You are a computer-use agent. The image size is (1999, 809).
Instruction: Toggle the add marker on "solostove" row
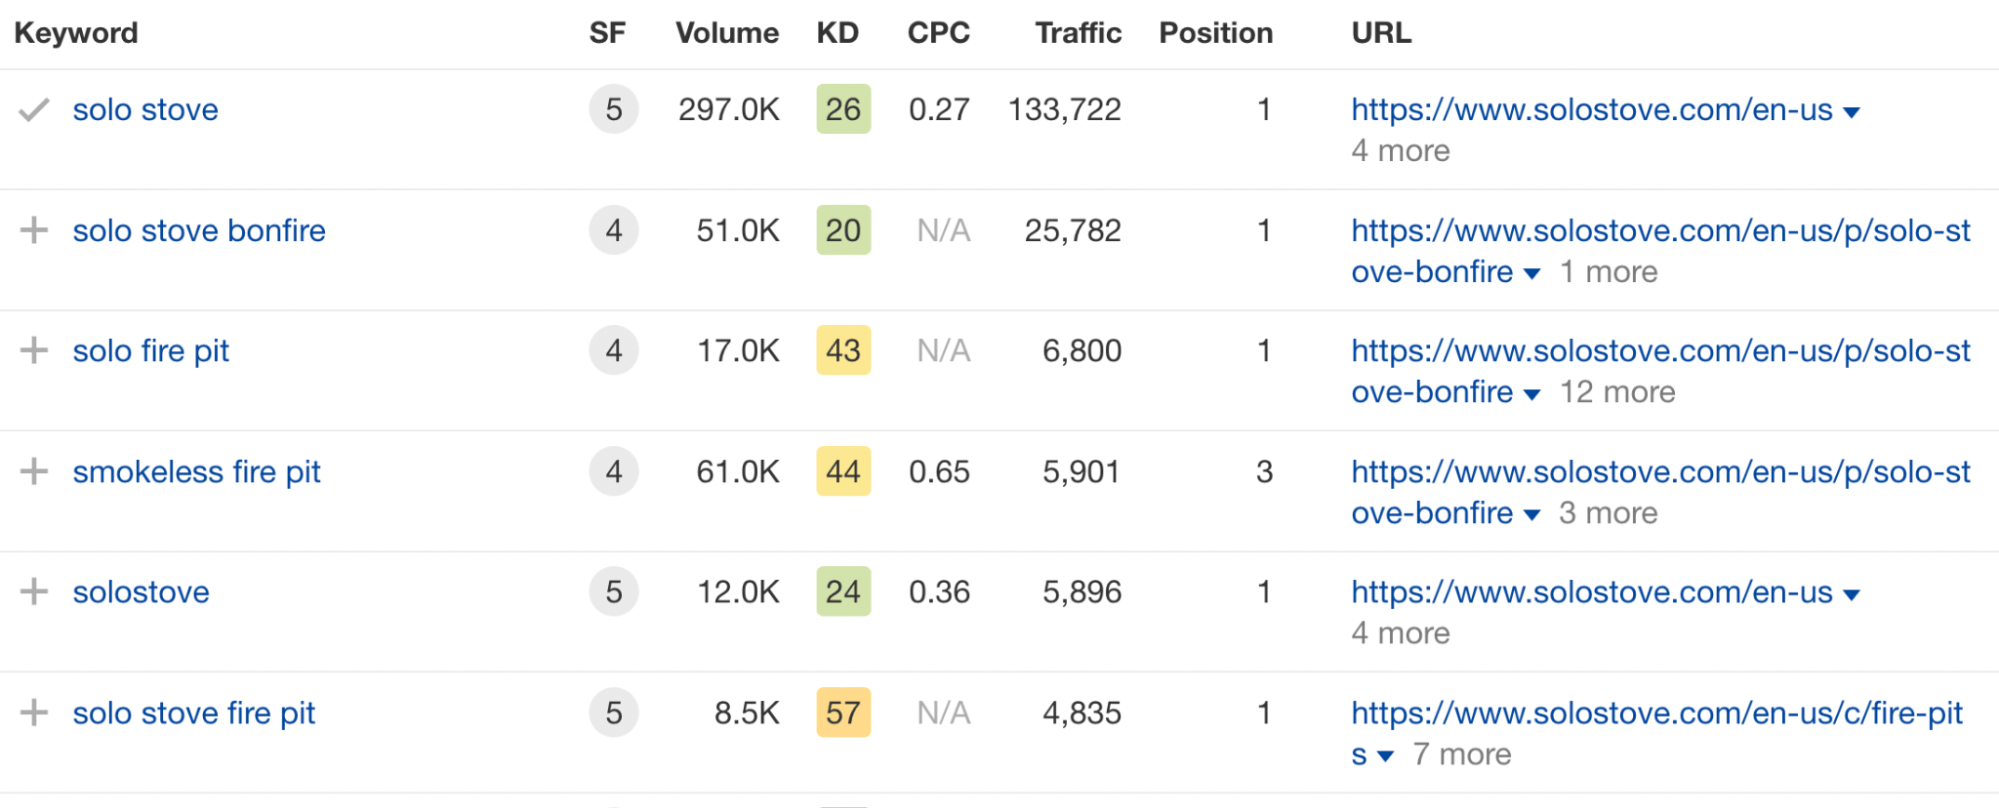point(34,592)
